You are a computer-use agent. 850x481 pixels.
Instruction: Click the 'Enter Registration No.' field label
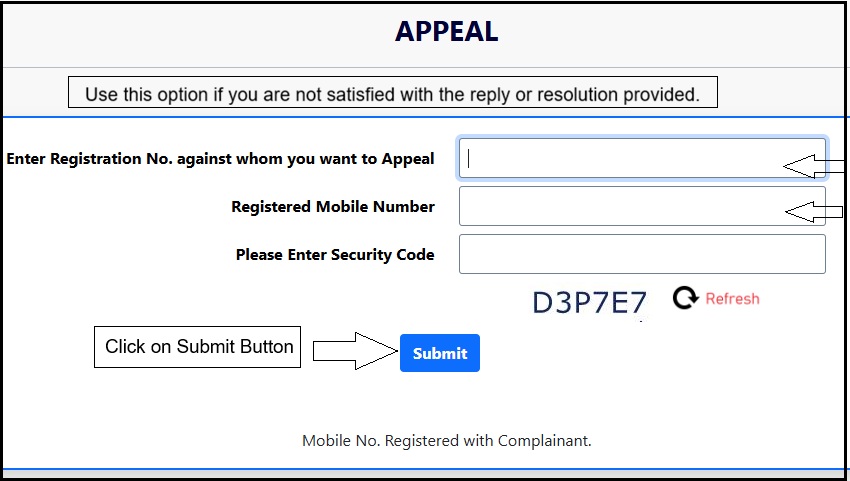pyautogui.click(x=220, y=159)
